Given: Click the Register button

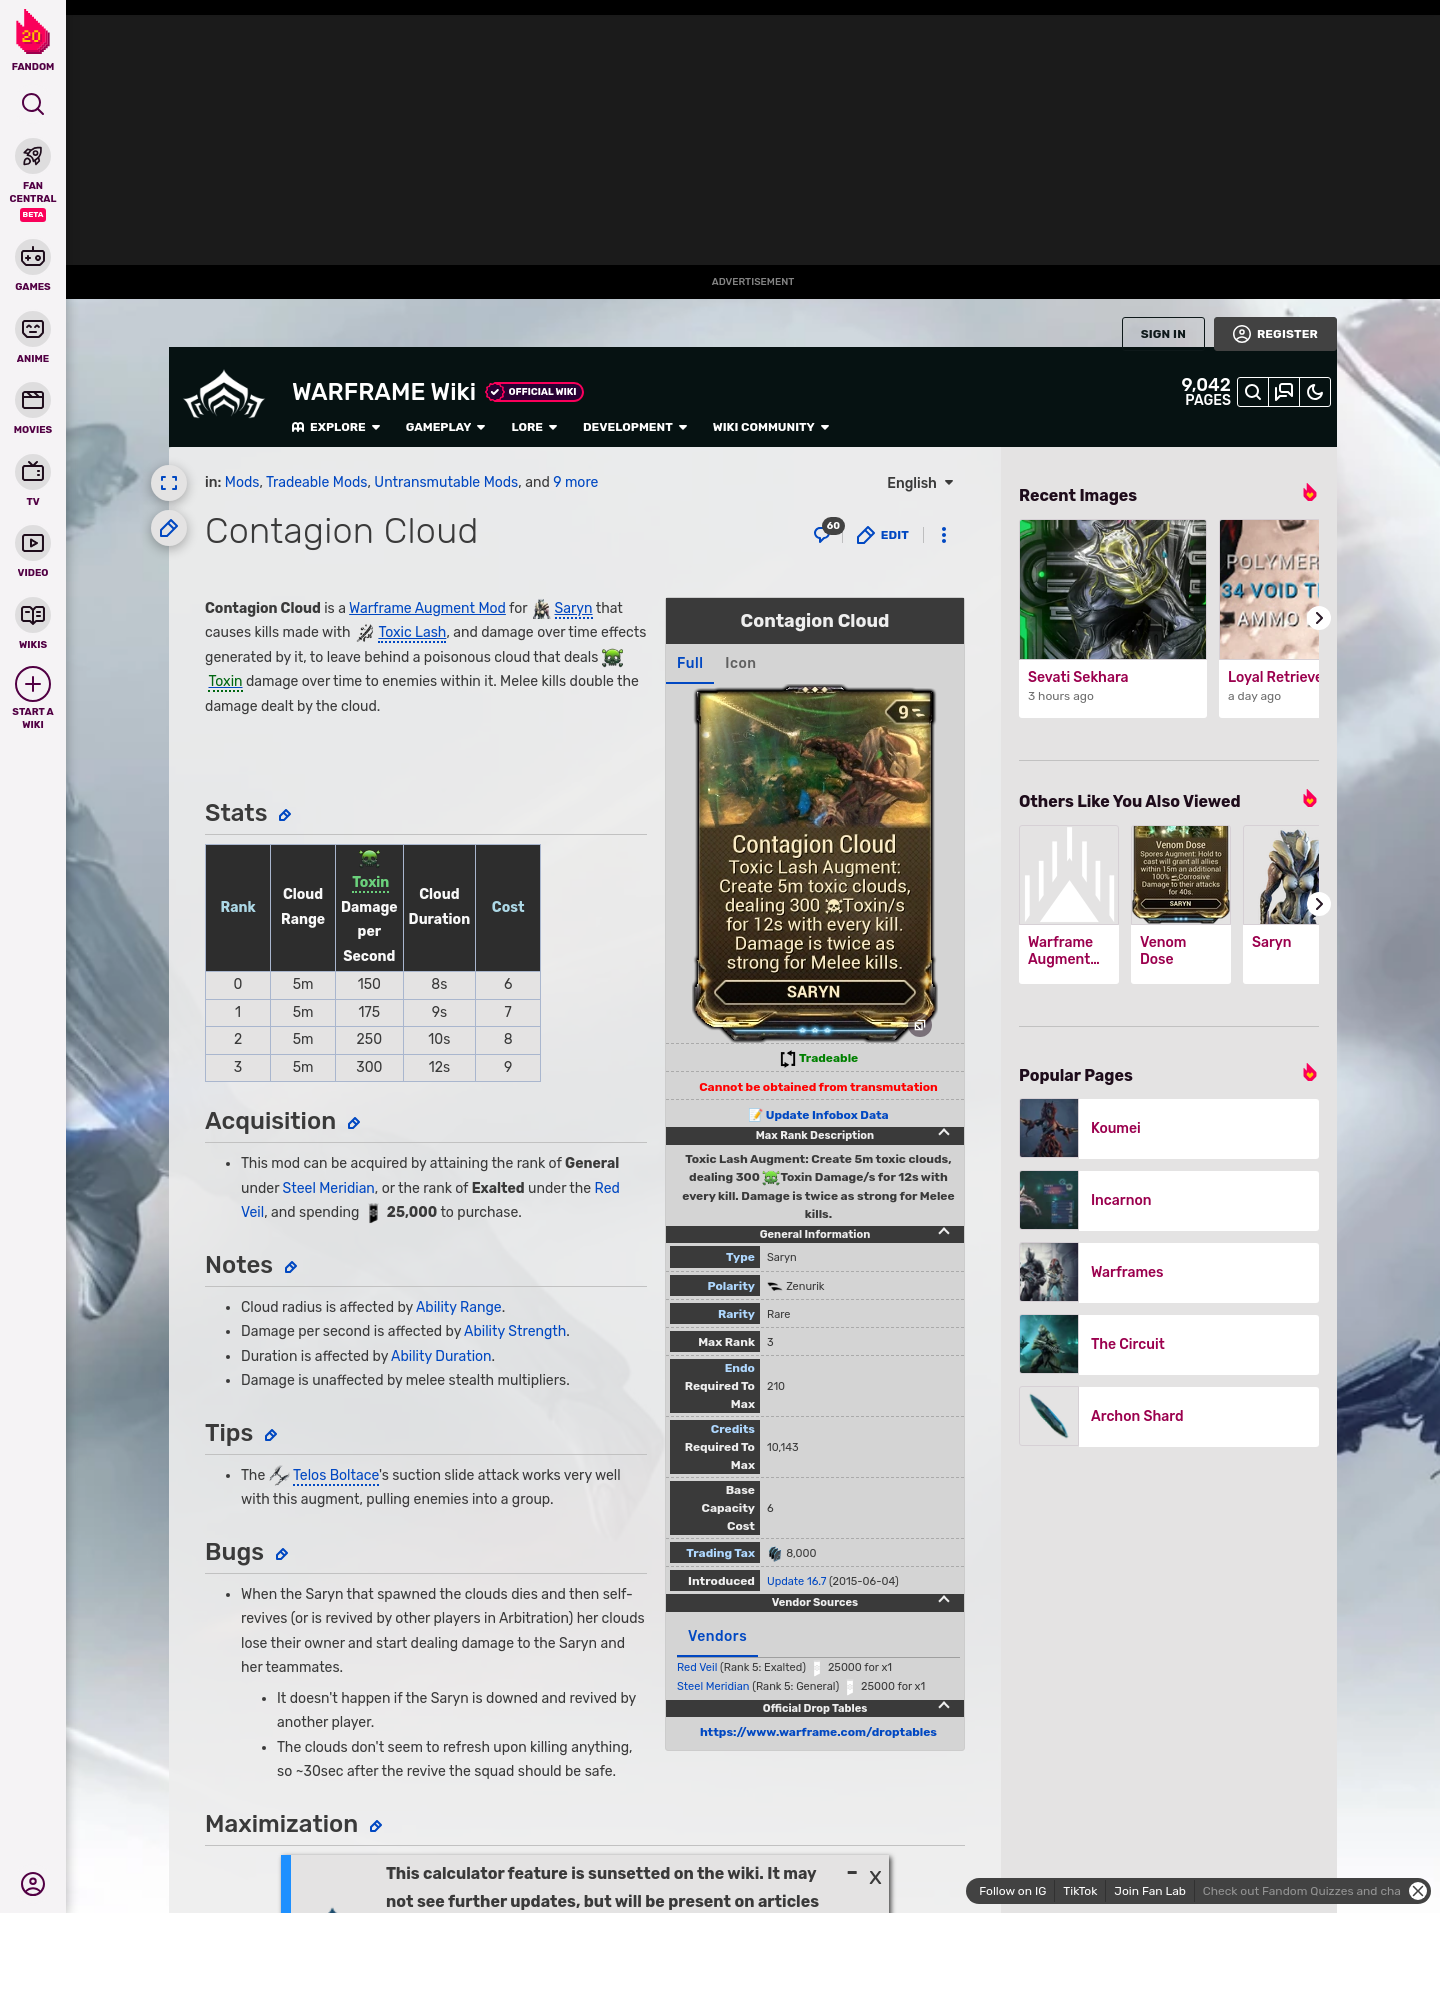Looking at the screenshot, I should tap(1275, 334).
